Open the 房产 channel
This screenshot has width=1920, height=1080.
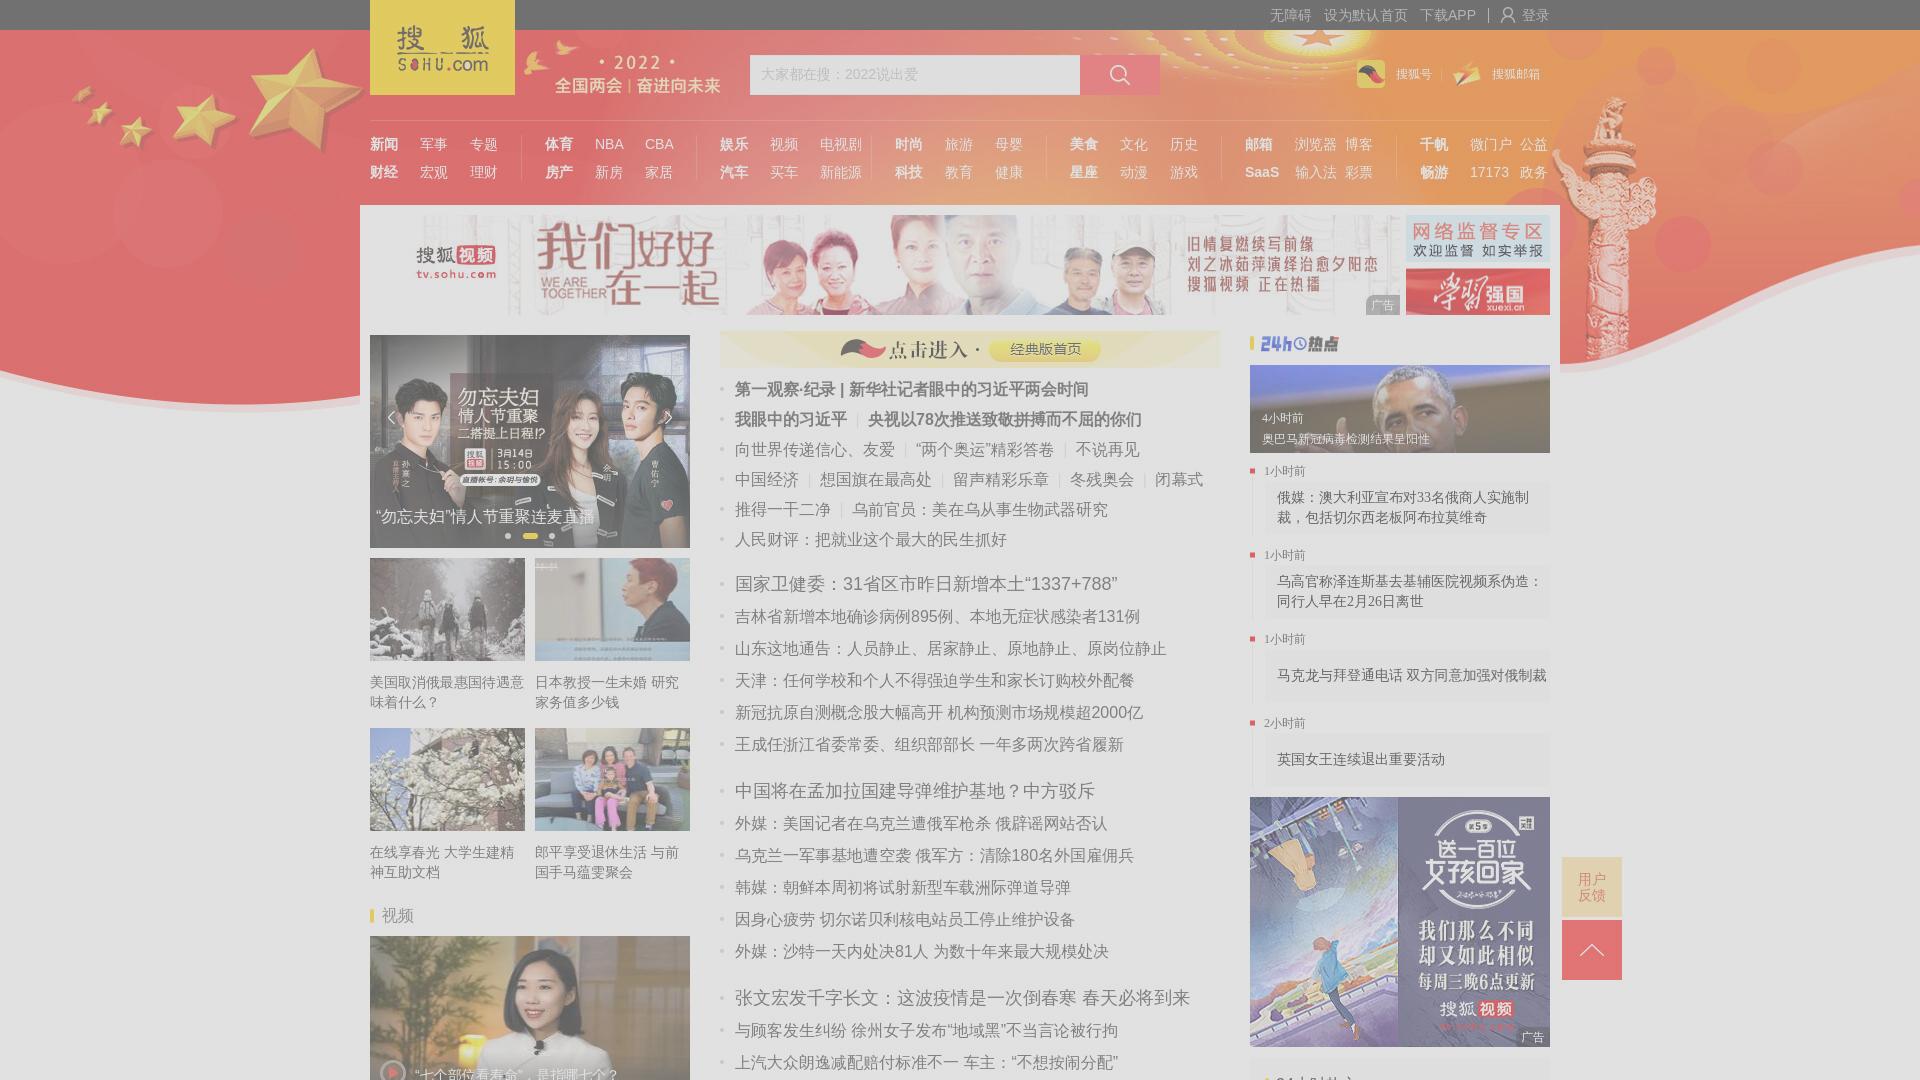[x=559, y=173]
